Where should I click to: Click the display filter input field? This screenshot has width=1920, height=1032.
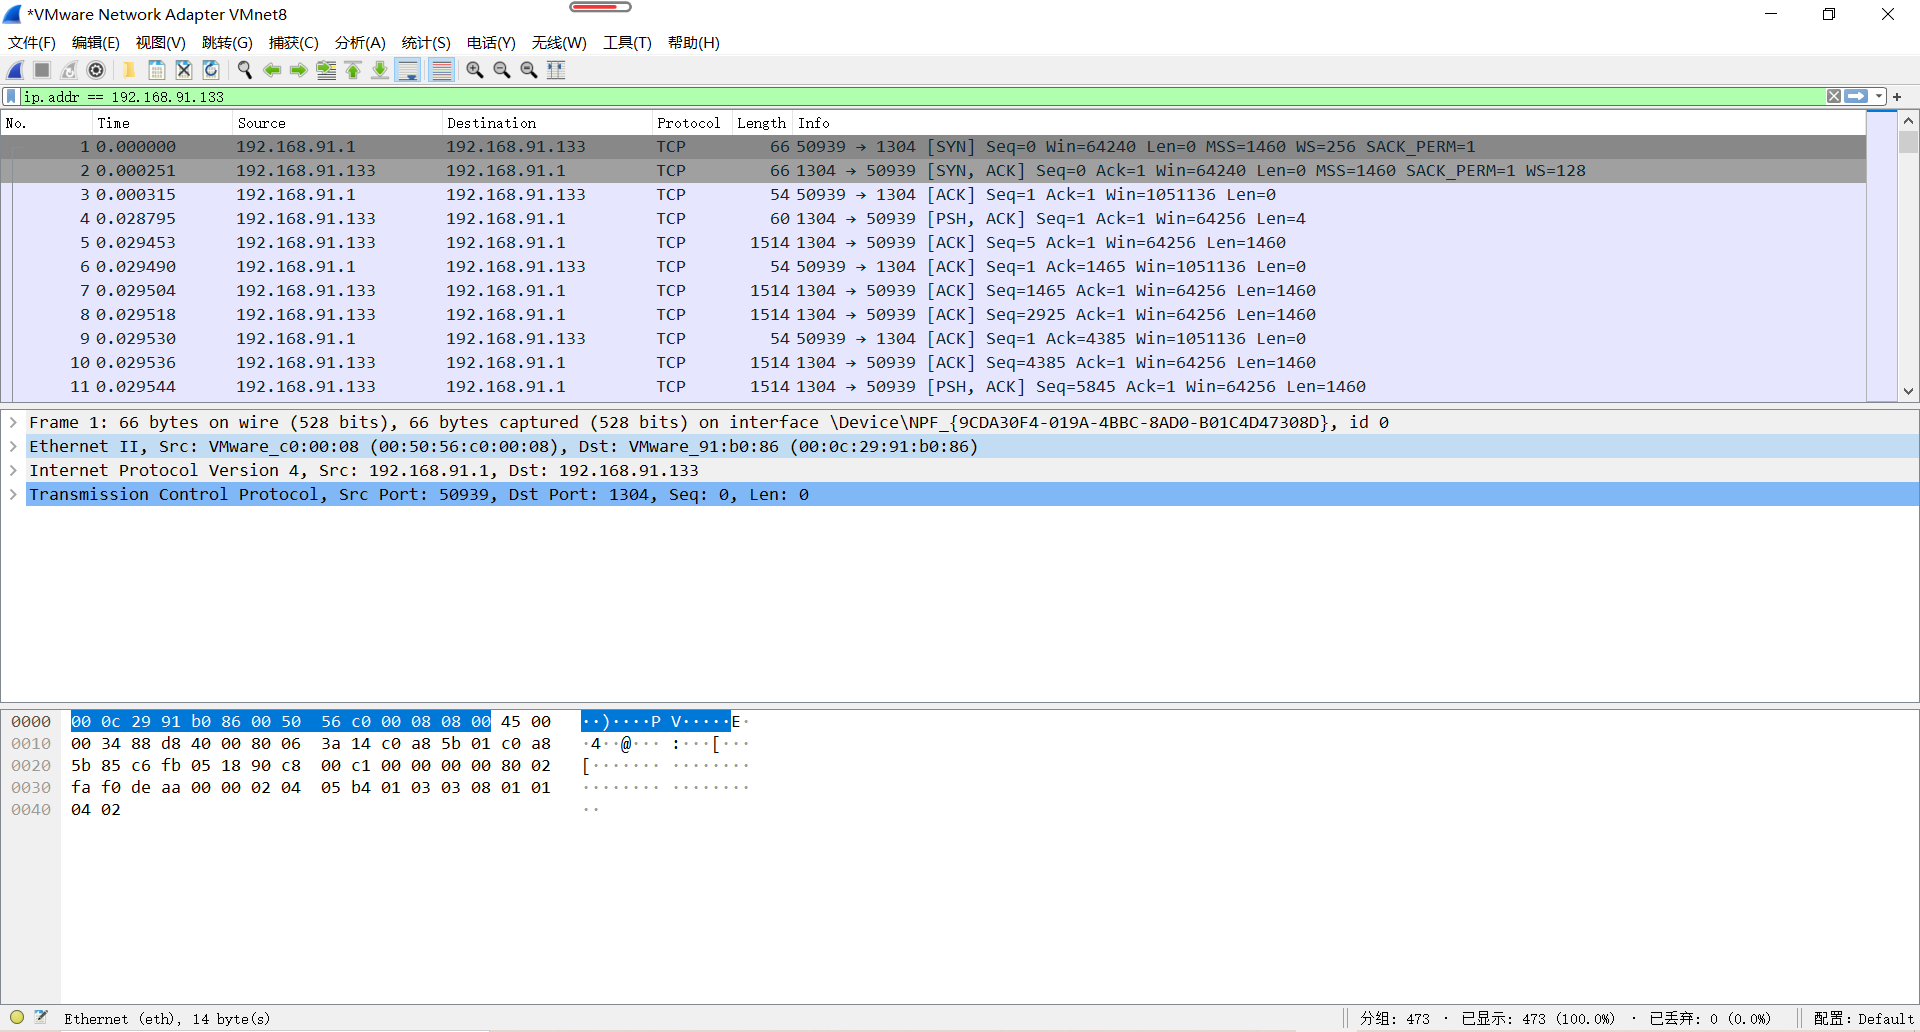point(920,97)
